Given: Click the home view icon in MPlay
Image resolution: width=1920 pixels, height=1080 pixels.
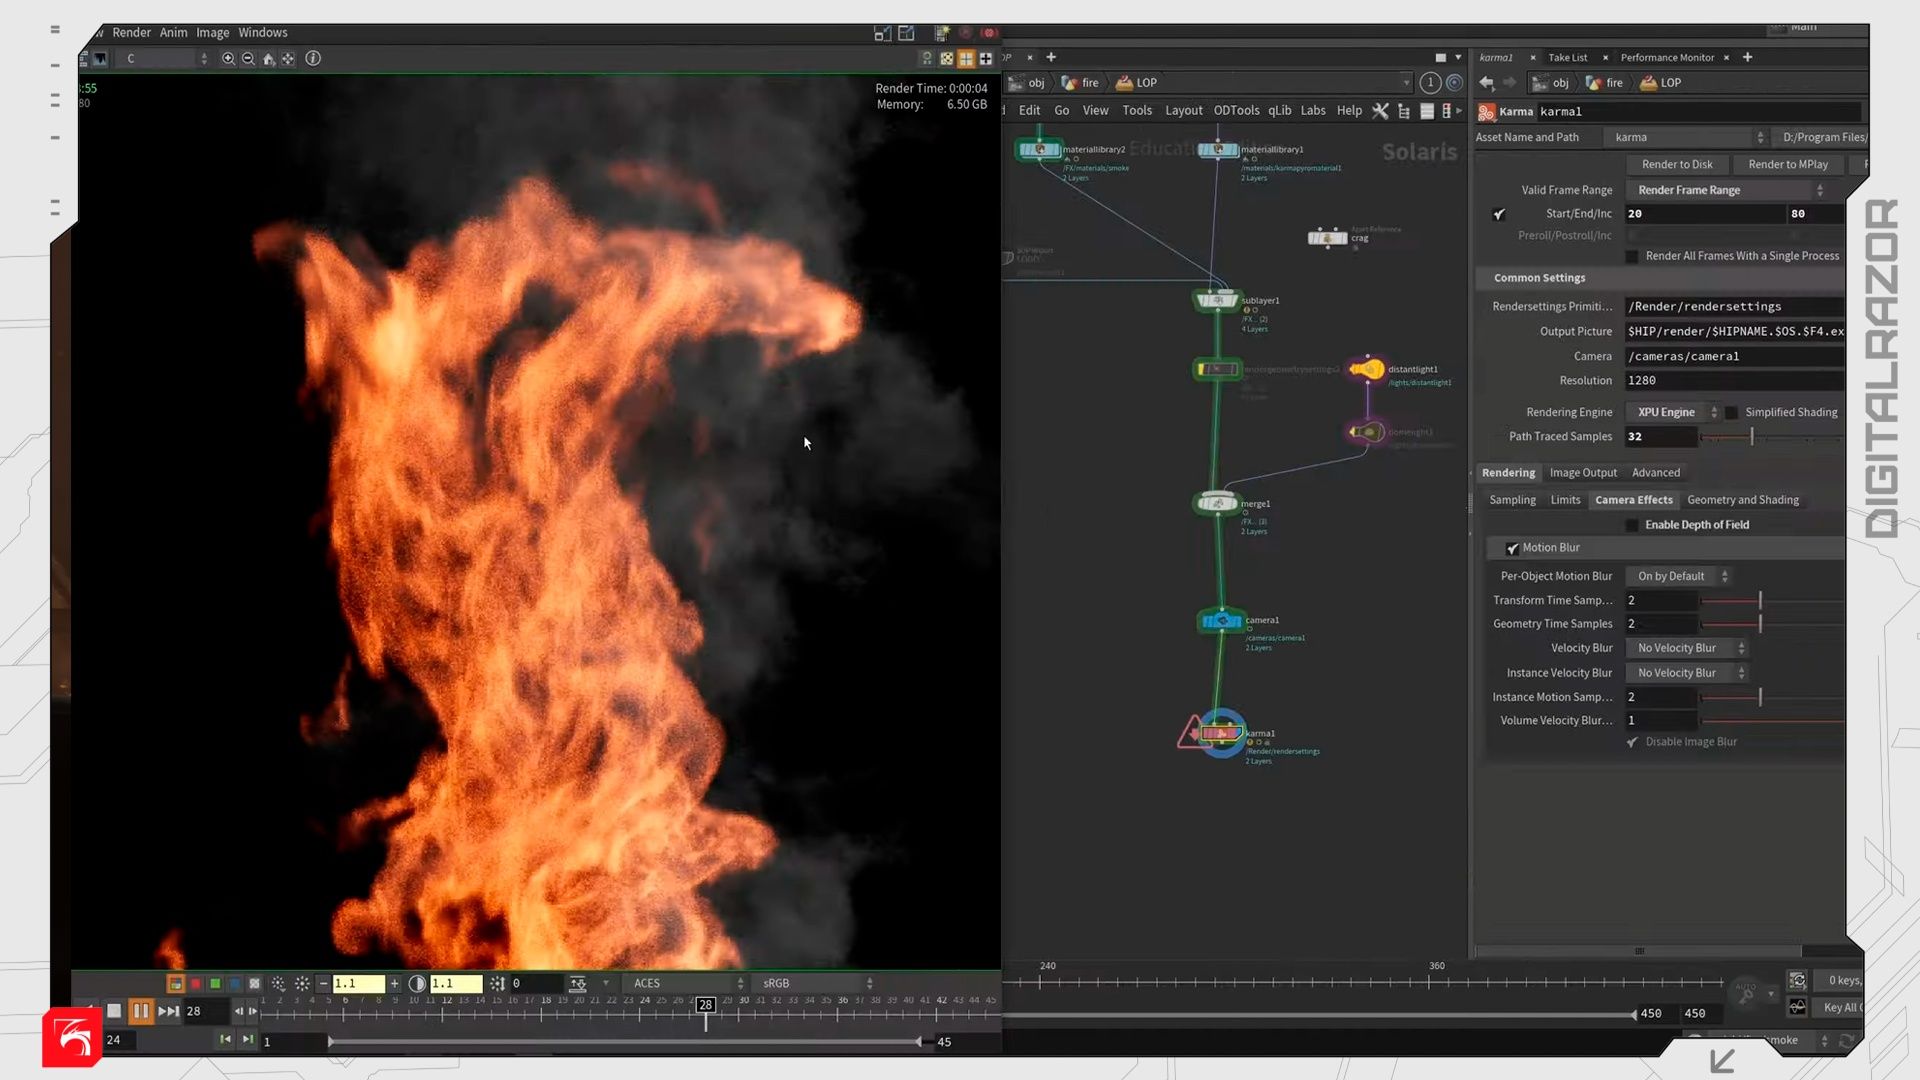Looking at the screenshot, I should point(268,59).
